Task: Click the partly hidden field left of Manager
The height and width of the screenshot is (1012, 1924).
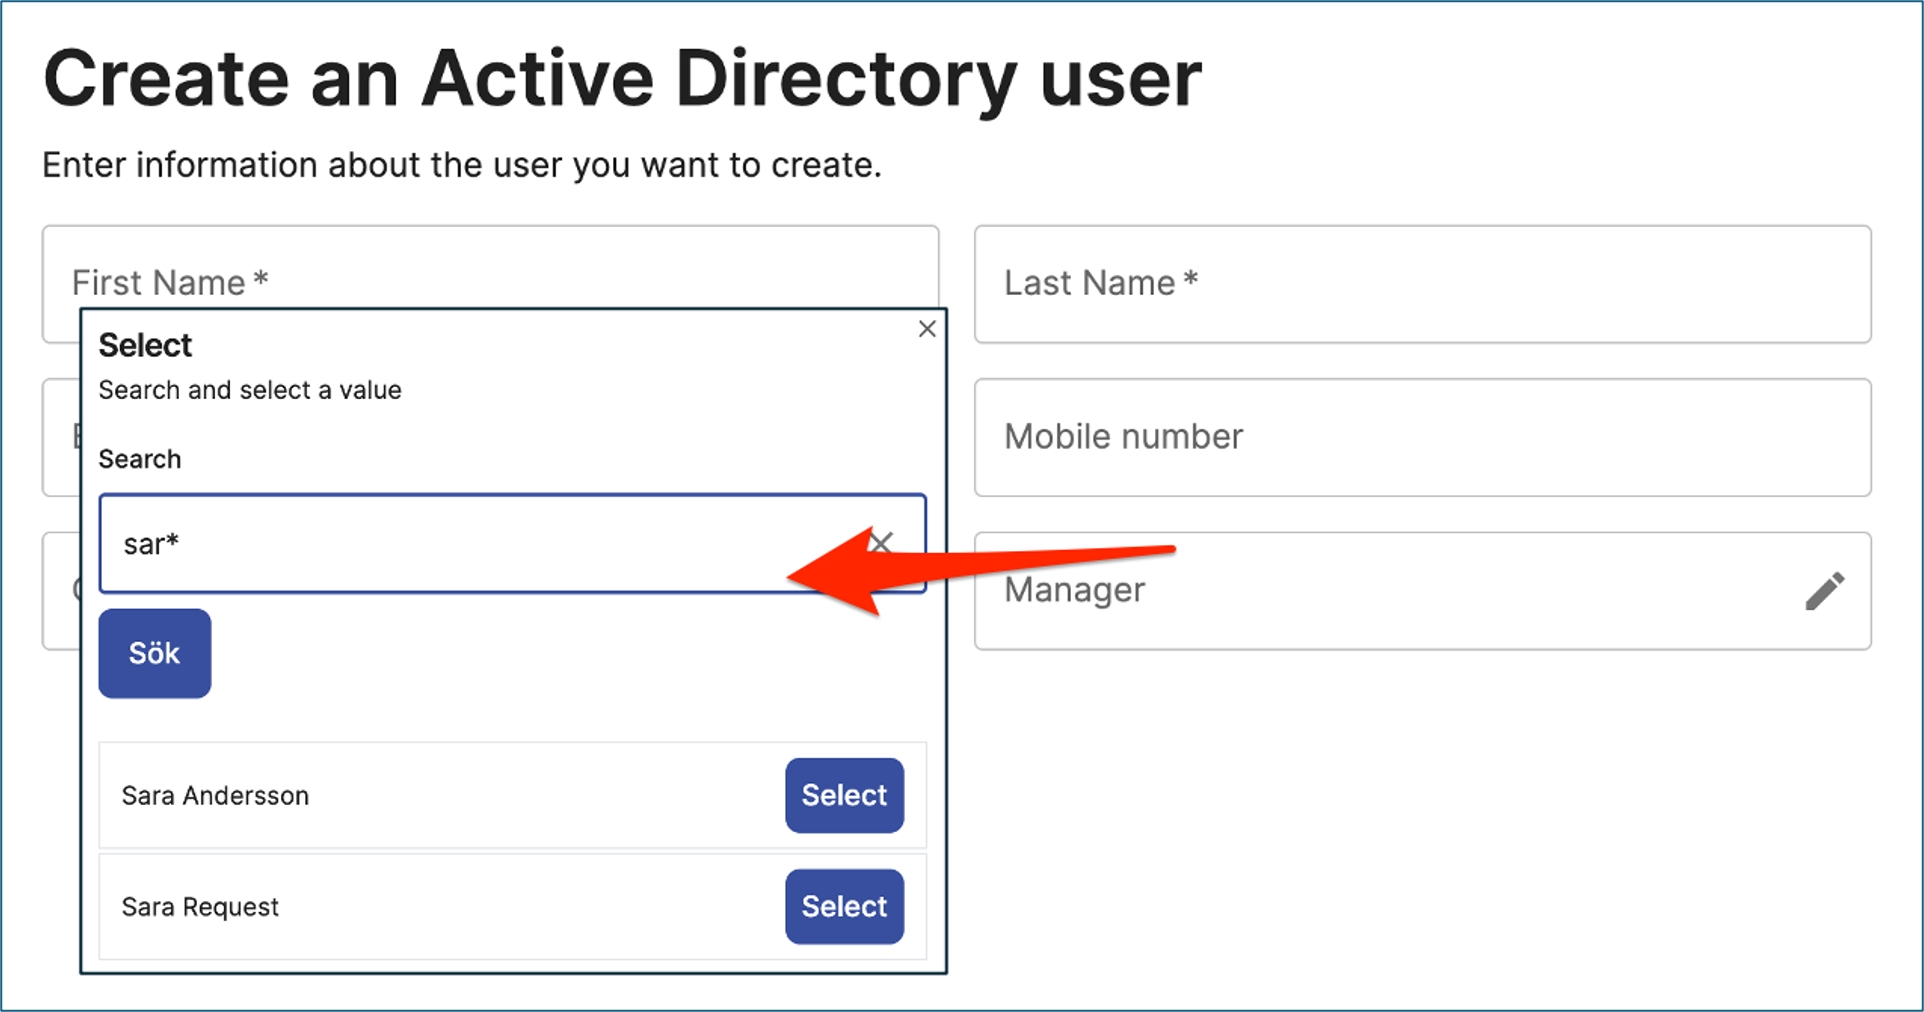Action: (x=60, y=591)
